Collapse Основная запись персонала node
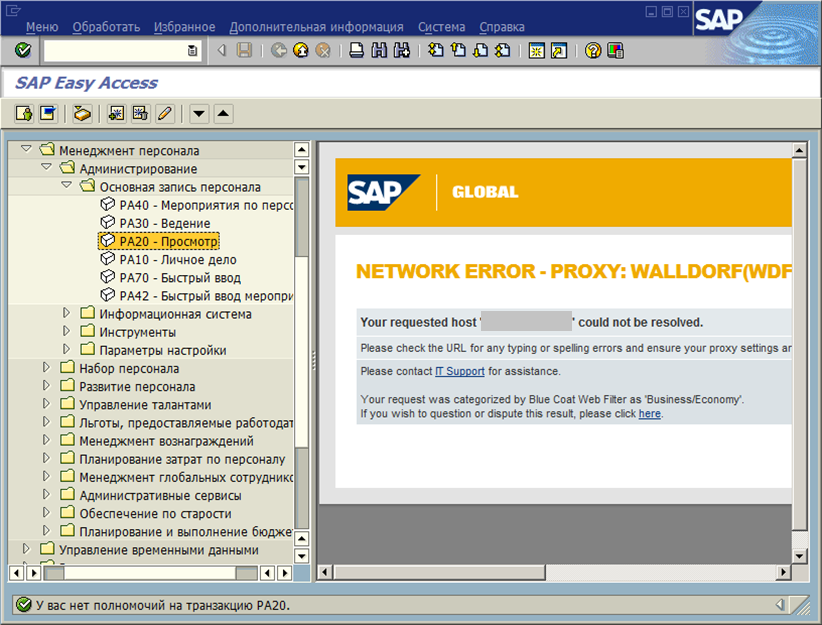This screenshot has width=822, height=625. click(67, 186)
